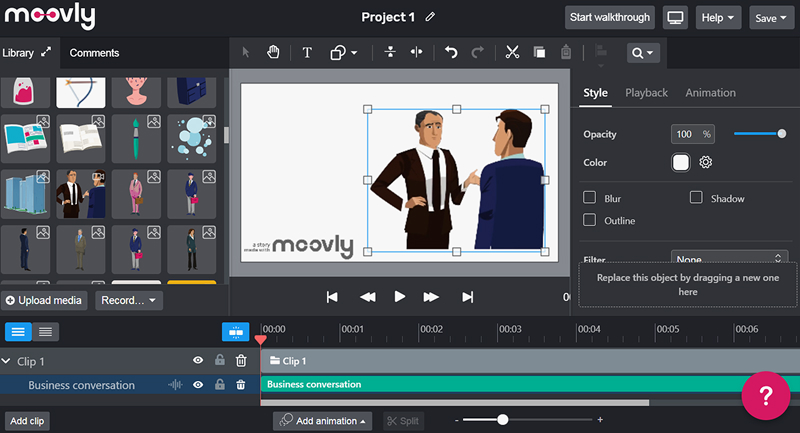The width and height of the screenshot is (800, 433).
Task: Select the hand pan tool
Action: click(x=273, y=52)
